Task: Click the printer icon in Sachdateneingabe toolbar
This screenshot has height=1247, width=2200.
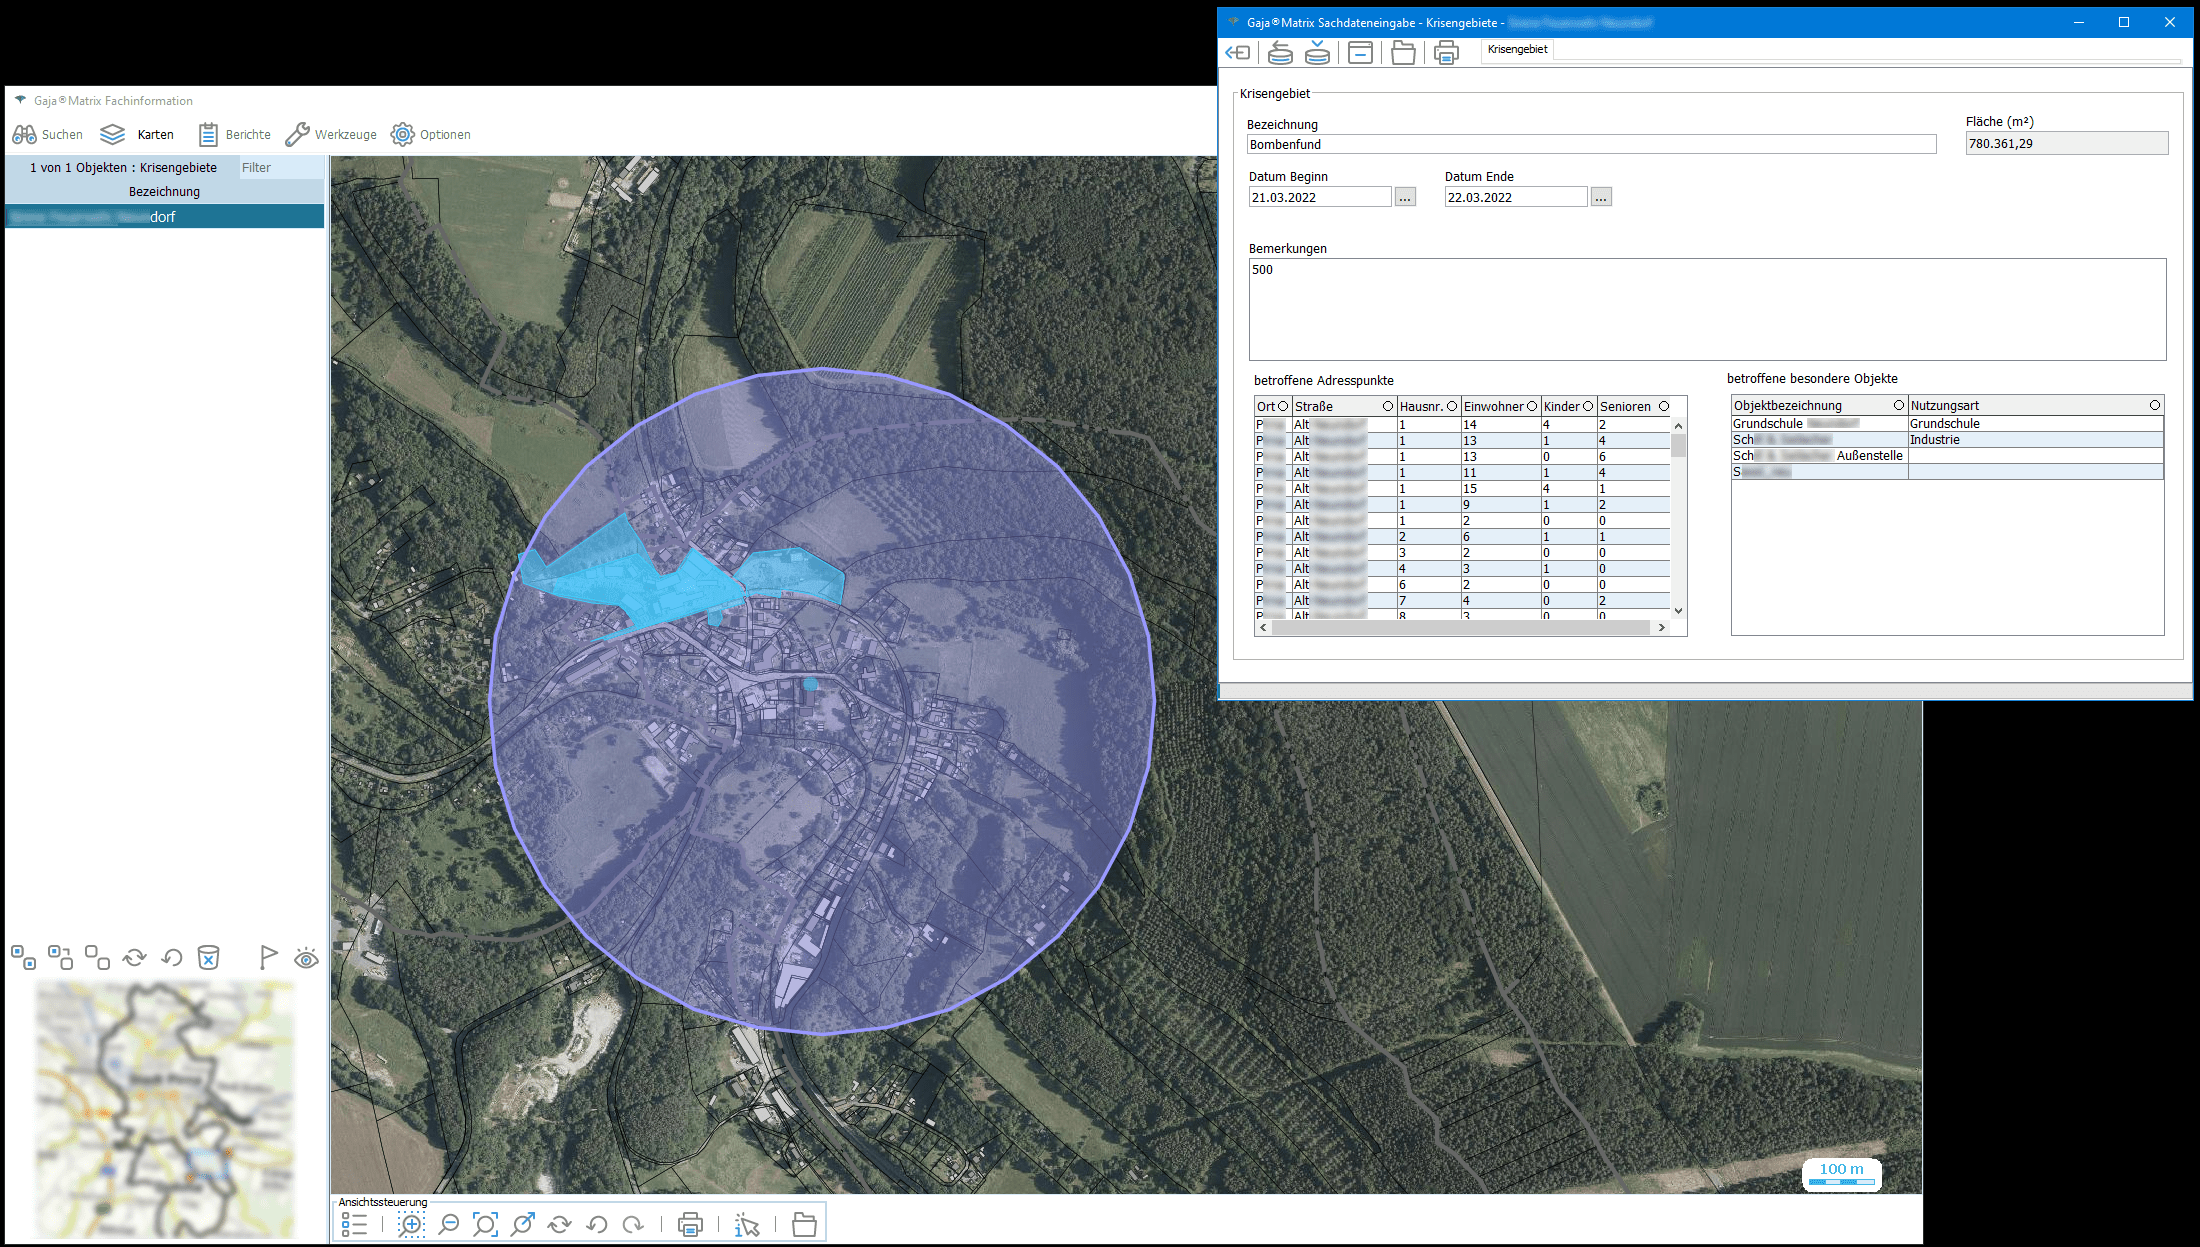Action: point(1446,53)
